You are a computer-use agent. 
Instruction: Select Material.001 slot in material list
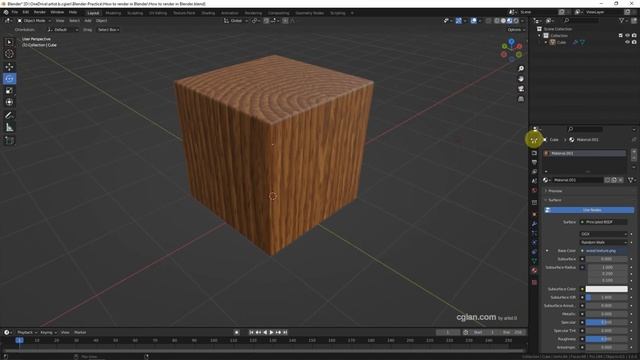[x=584, y=153]
